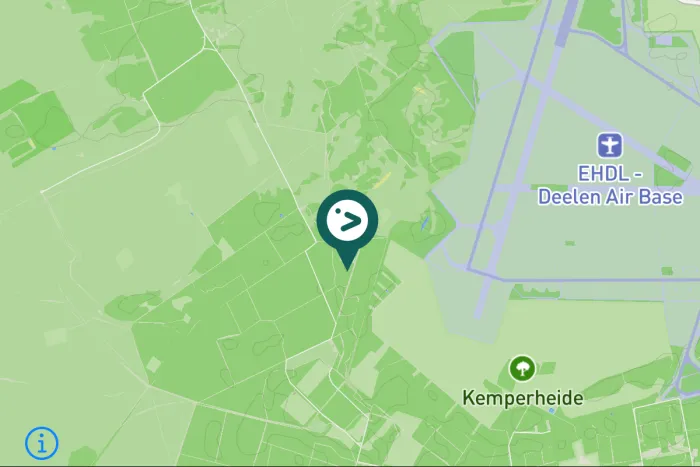This screenshot has height=467, width=700.
Task: Click the partially visible white button at top-right corner
Action: [x=688, y=2]
